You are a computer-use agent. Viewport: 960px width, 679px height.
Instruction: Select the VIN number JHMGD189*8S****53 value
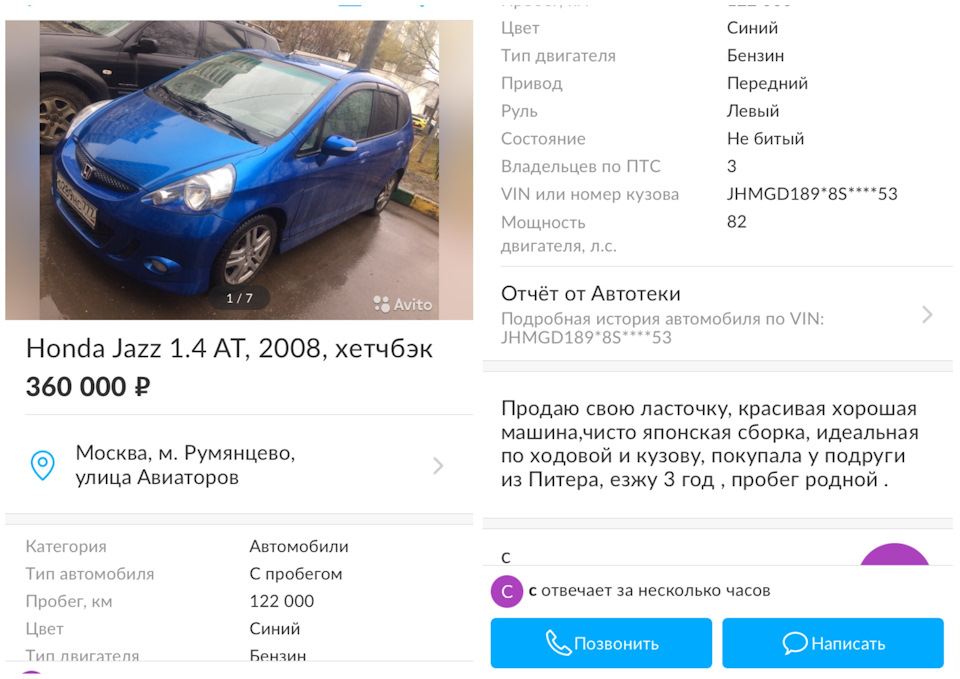812,194
